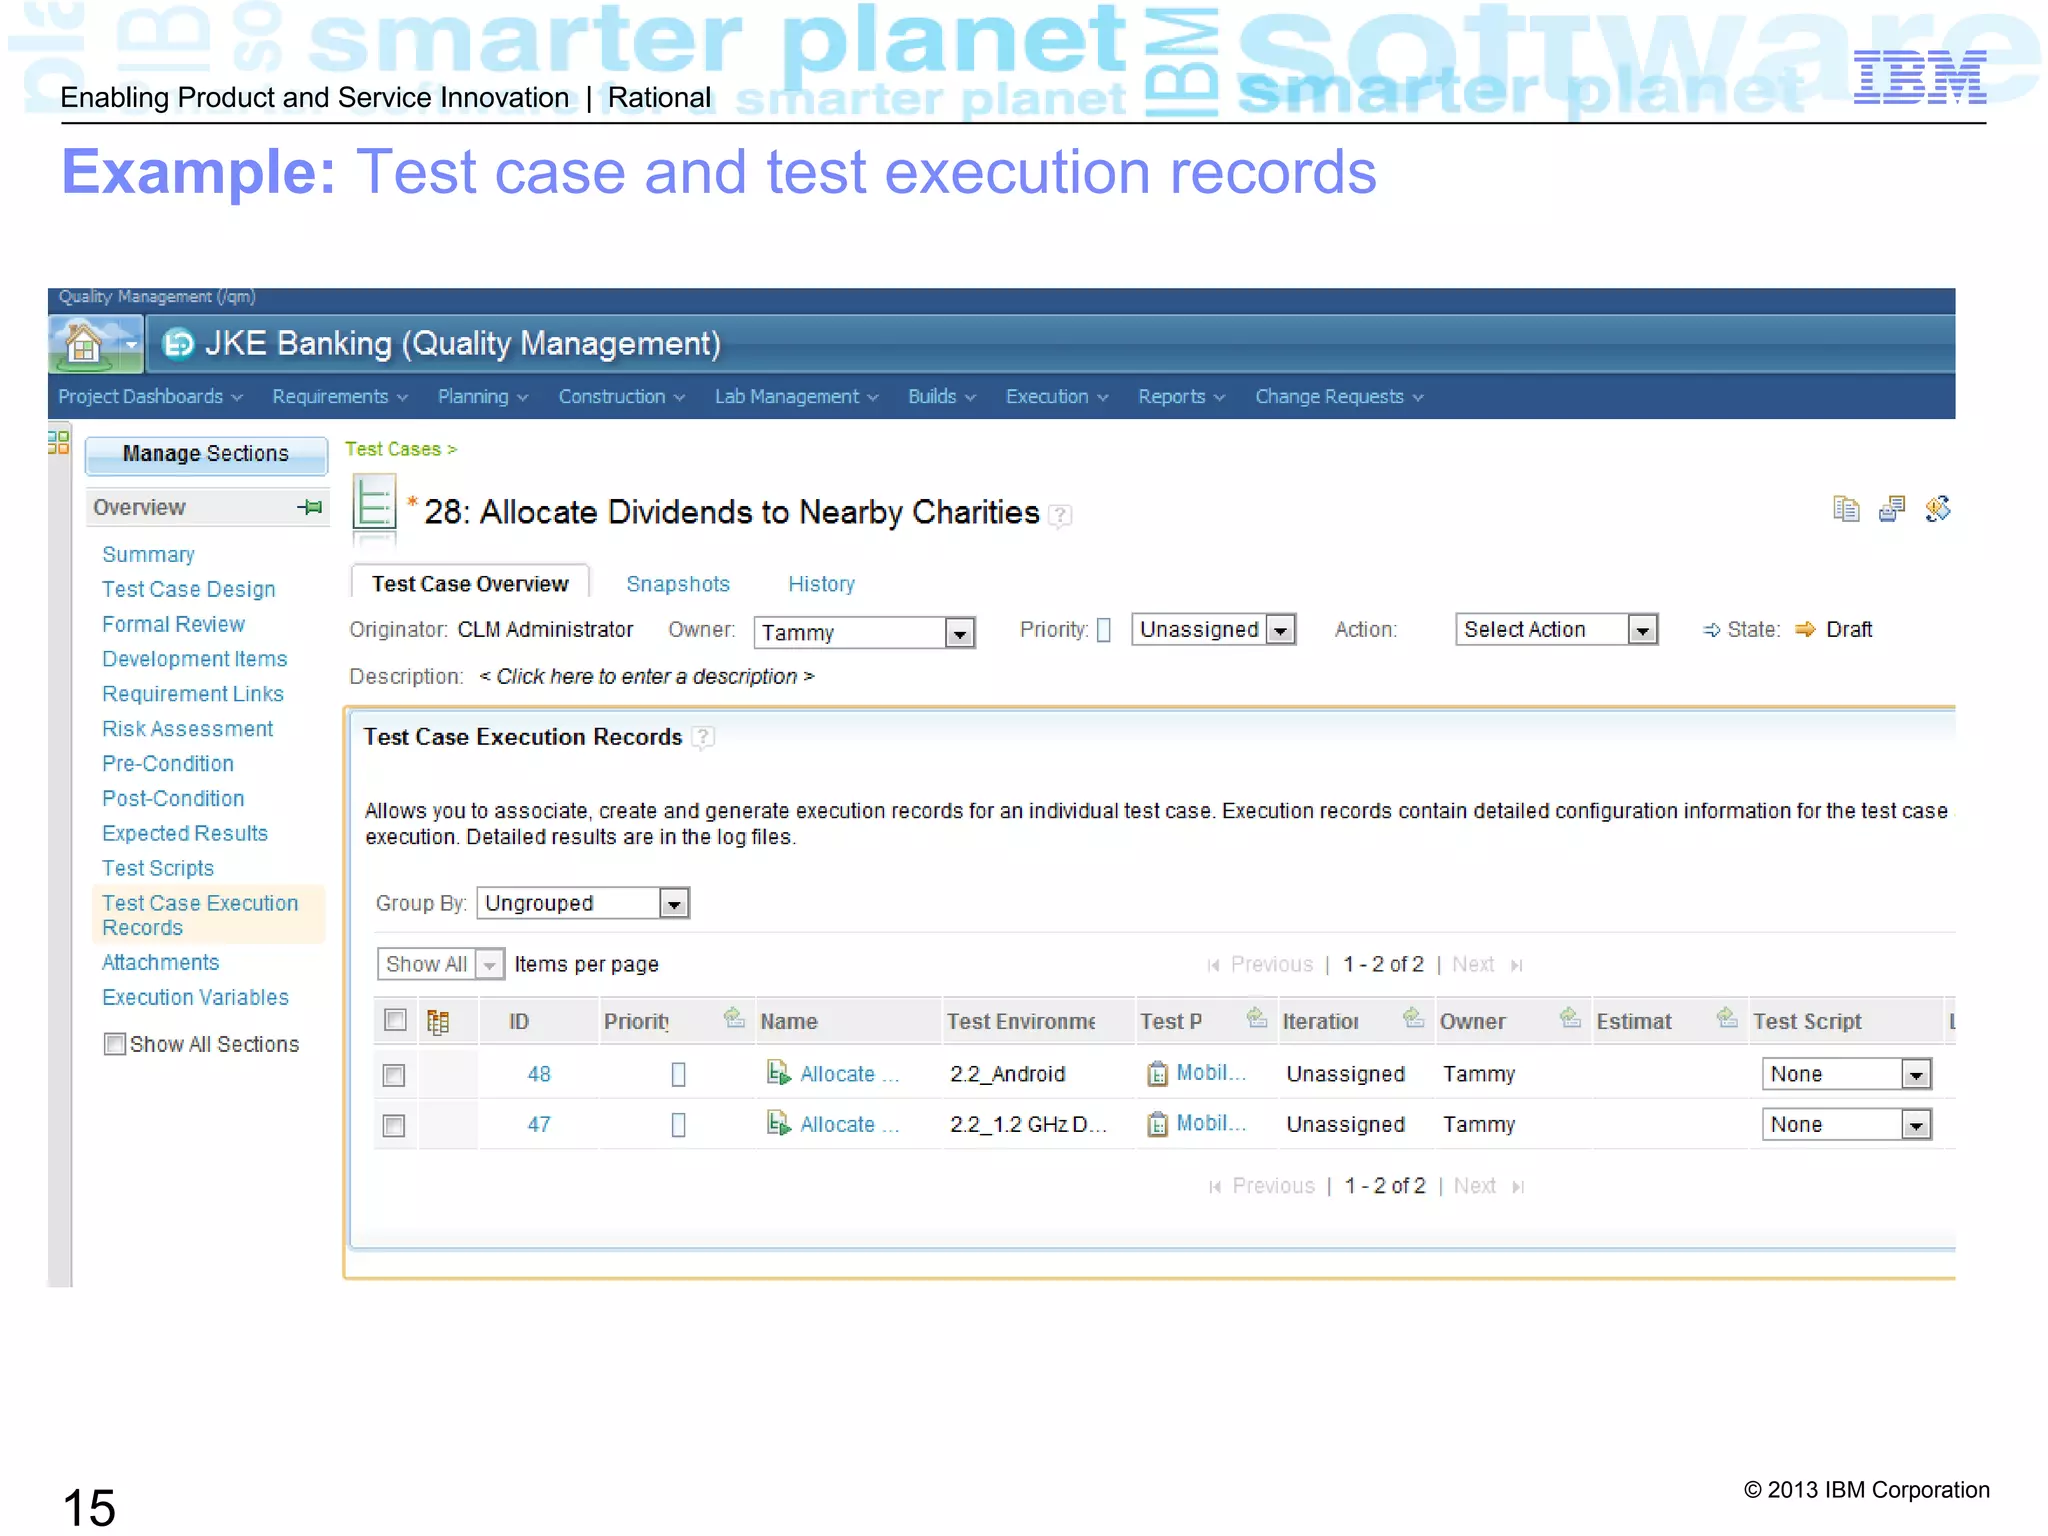Open the Execution menu
Image resolution: width=2048 pixels, height=1536 pixels.
(1057, 397)
